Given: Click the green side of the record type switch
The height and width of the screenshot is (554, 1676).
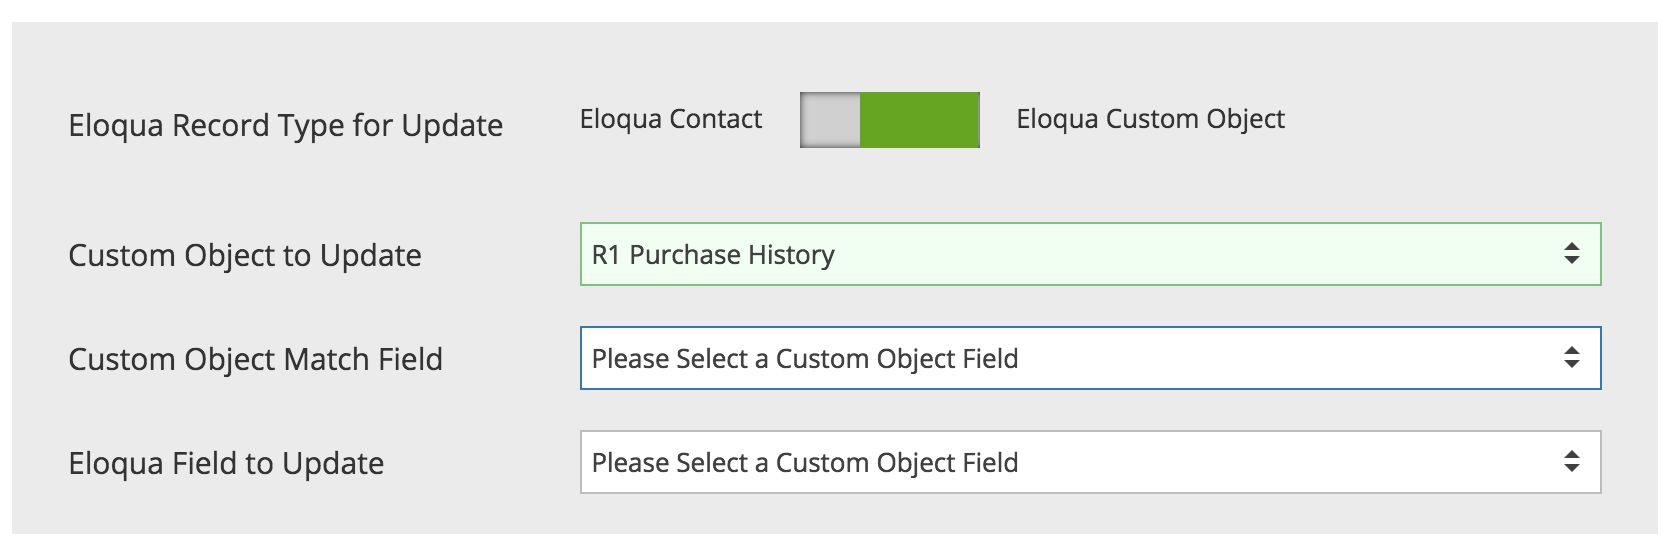Looking at the screenshot, I should pyautogui.click(x=919, y=120).
